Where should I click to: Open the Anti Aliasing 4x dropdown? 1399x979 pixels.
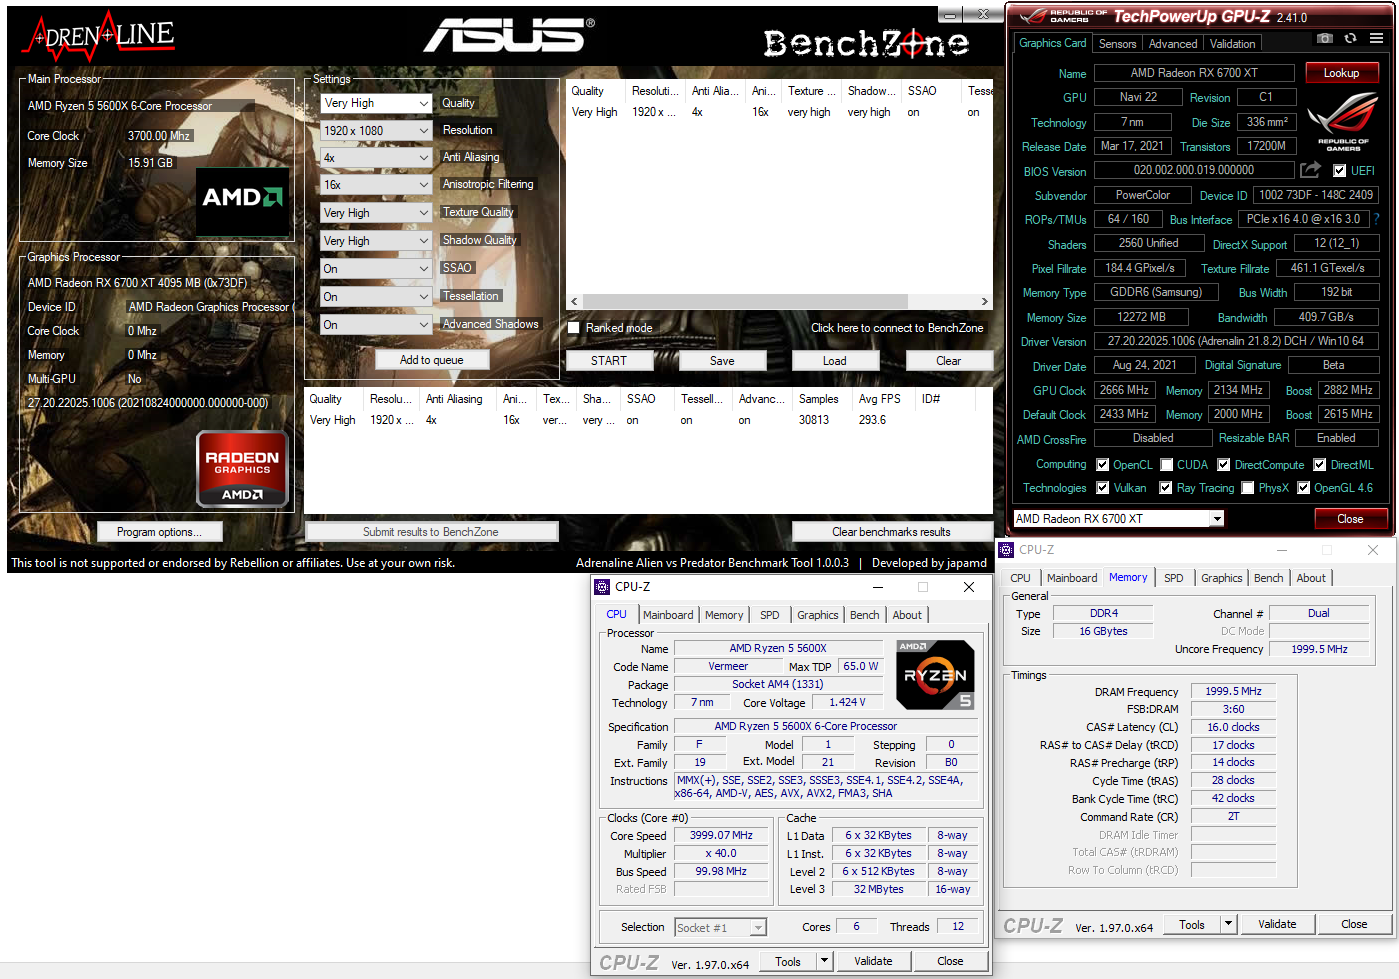tap(376, 158)
